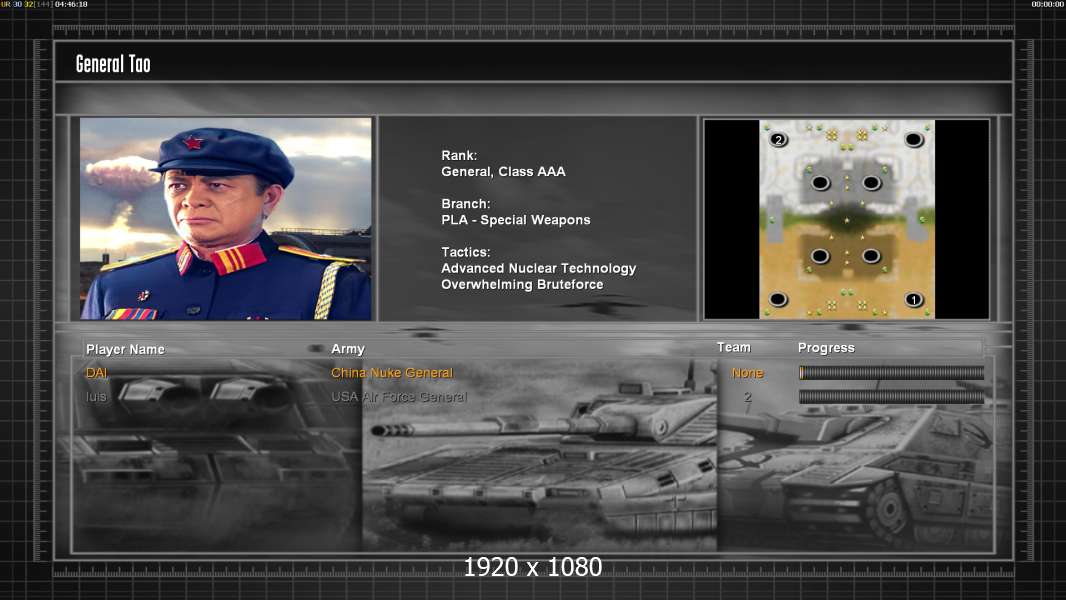Click the '00:00:00' timer readout
The width and height of the screenshot is (1066, 600).
click(1048, 4)
